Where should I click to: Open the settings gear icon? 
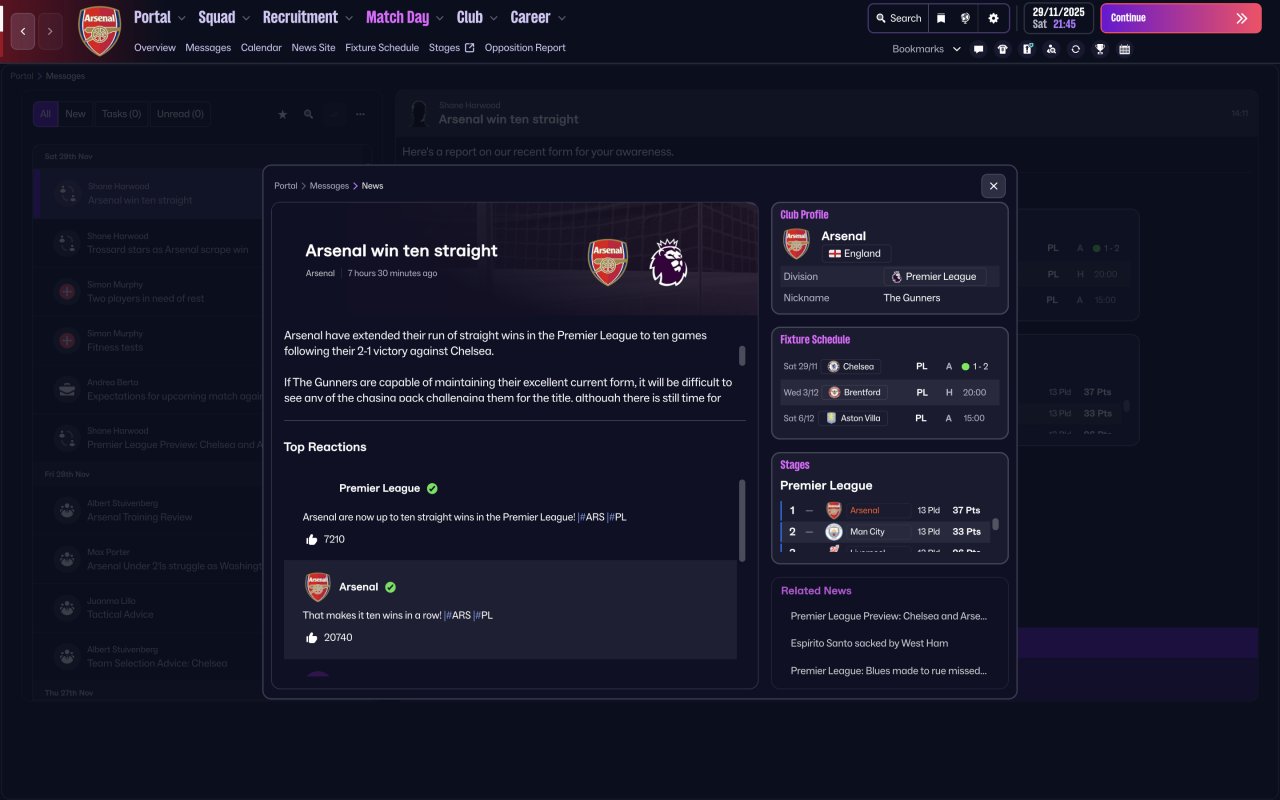[993, 18]
